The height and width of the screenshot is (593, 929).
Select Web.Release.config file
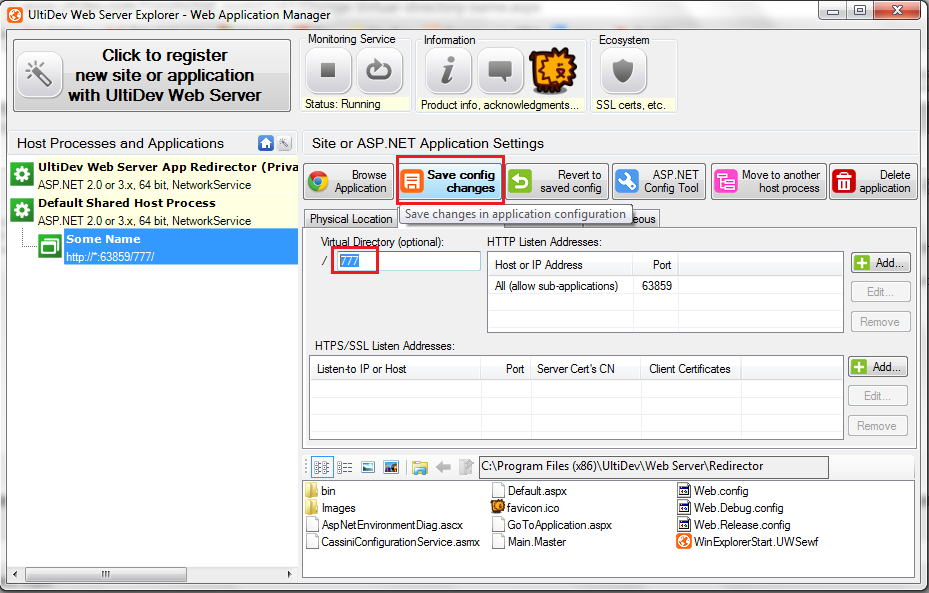tap(734, 525)
